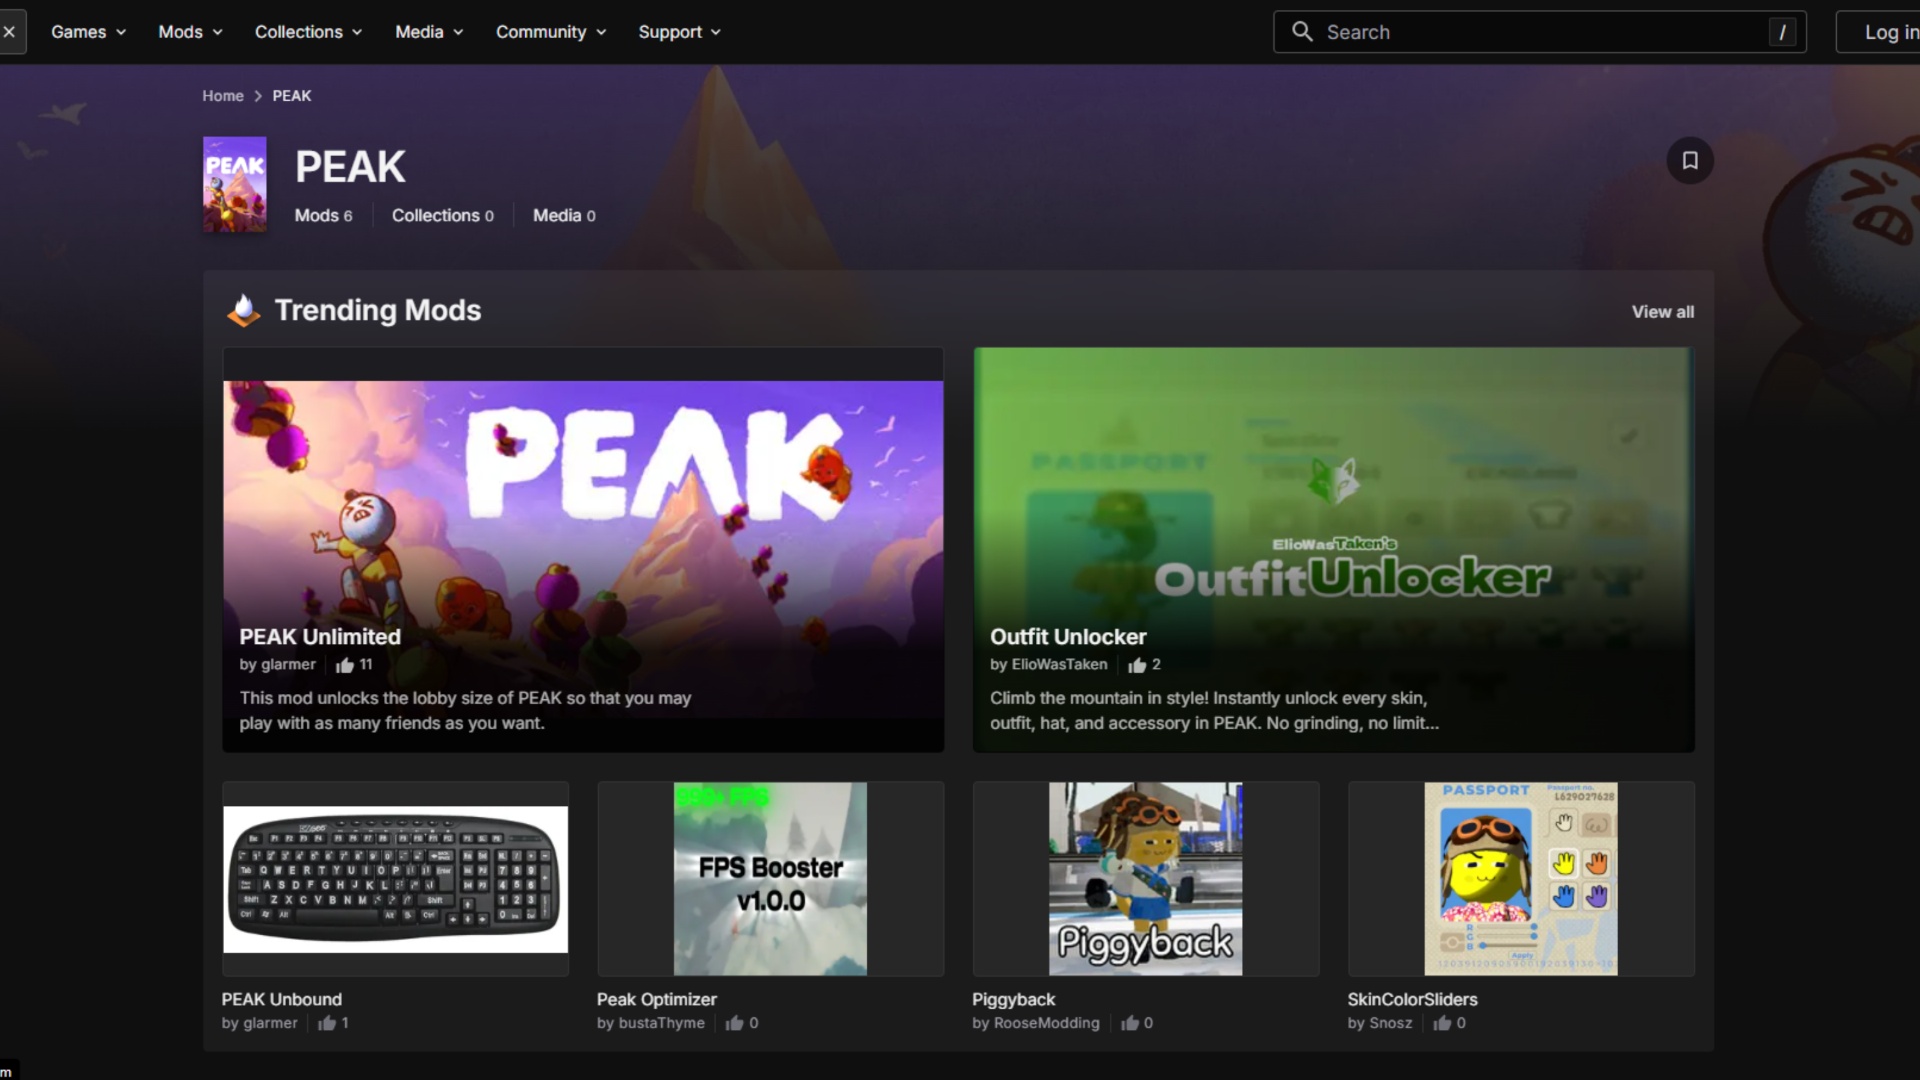Open author ElioWasTaken profile
Viewport: 1920px width, 1080px height.
[x=1060, y=665]
